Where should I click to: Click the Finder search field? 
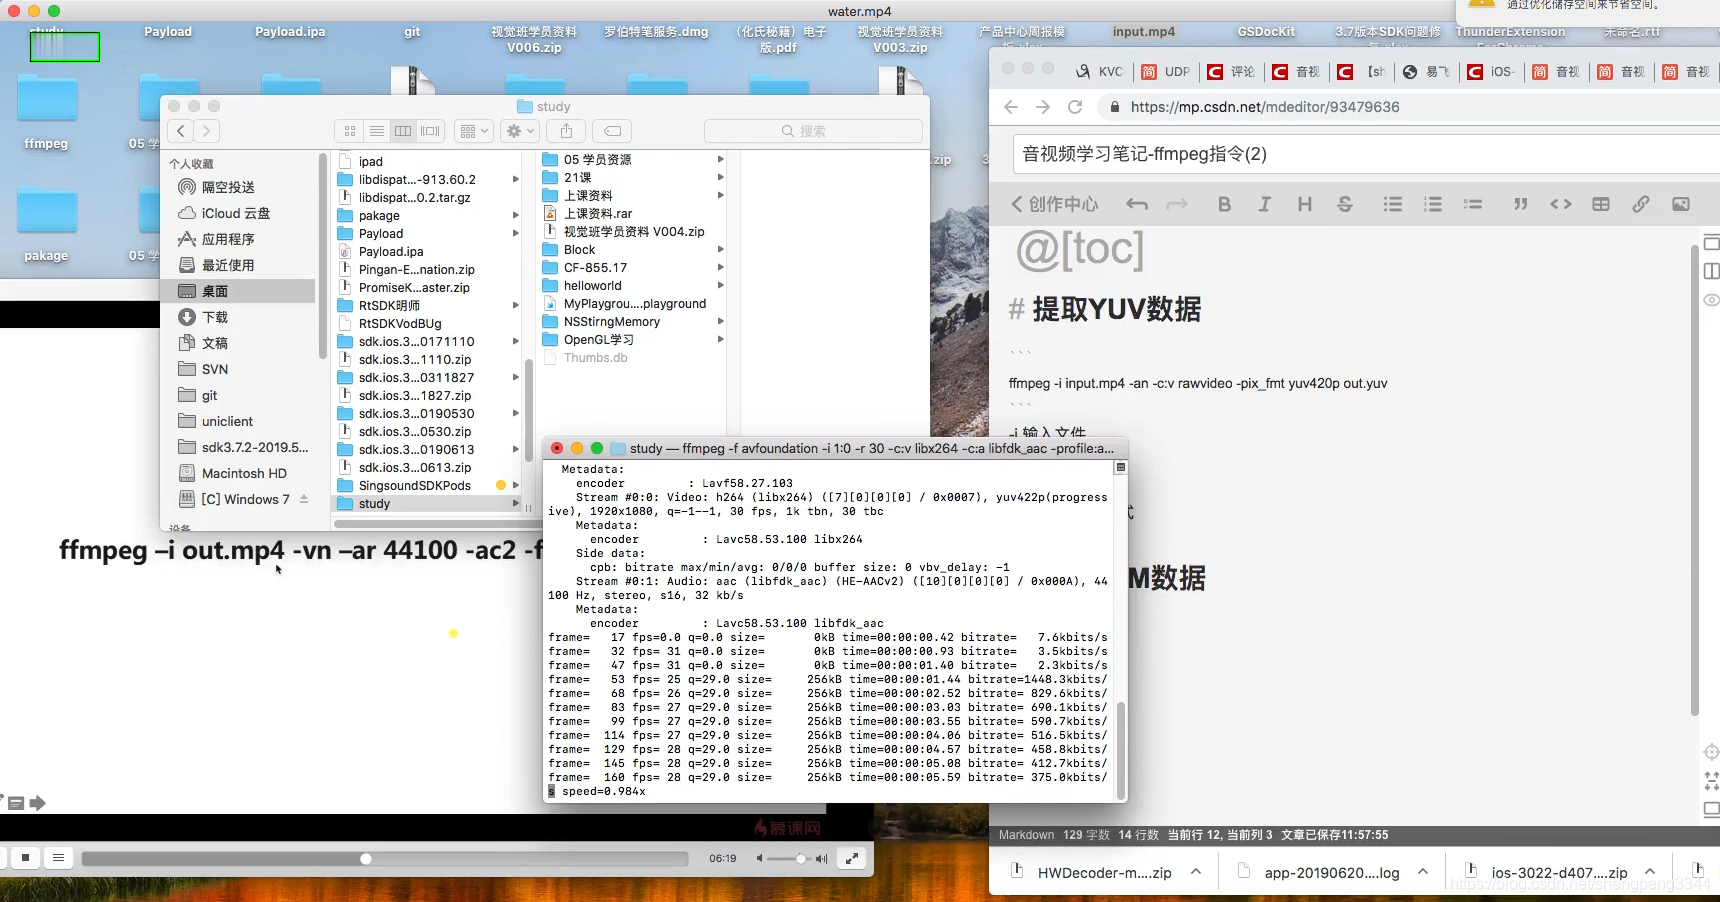coord(813,131)
